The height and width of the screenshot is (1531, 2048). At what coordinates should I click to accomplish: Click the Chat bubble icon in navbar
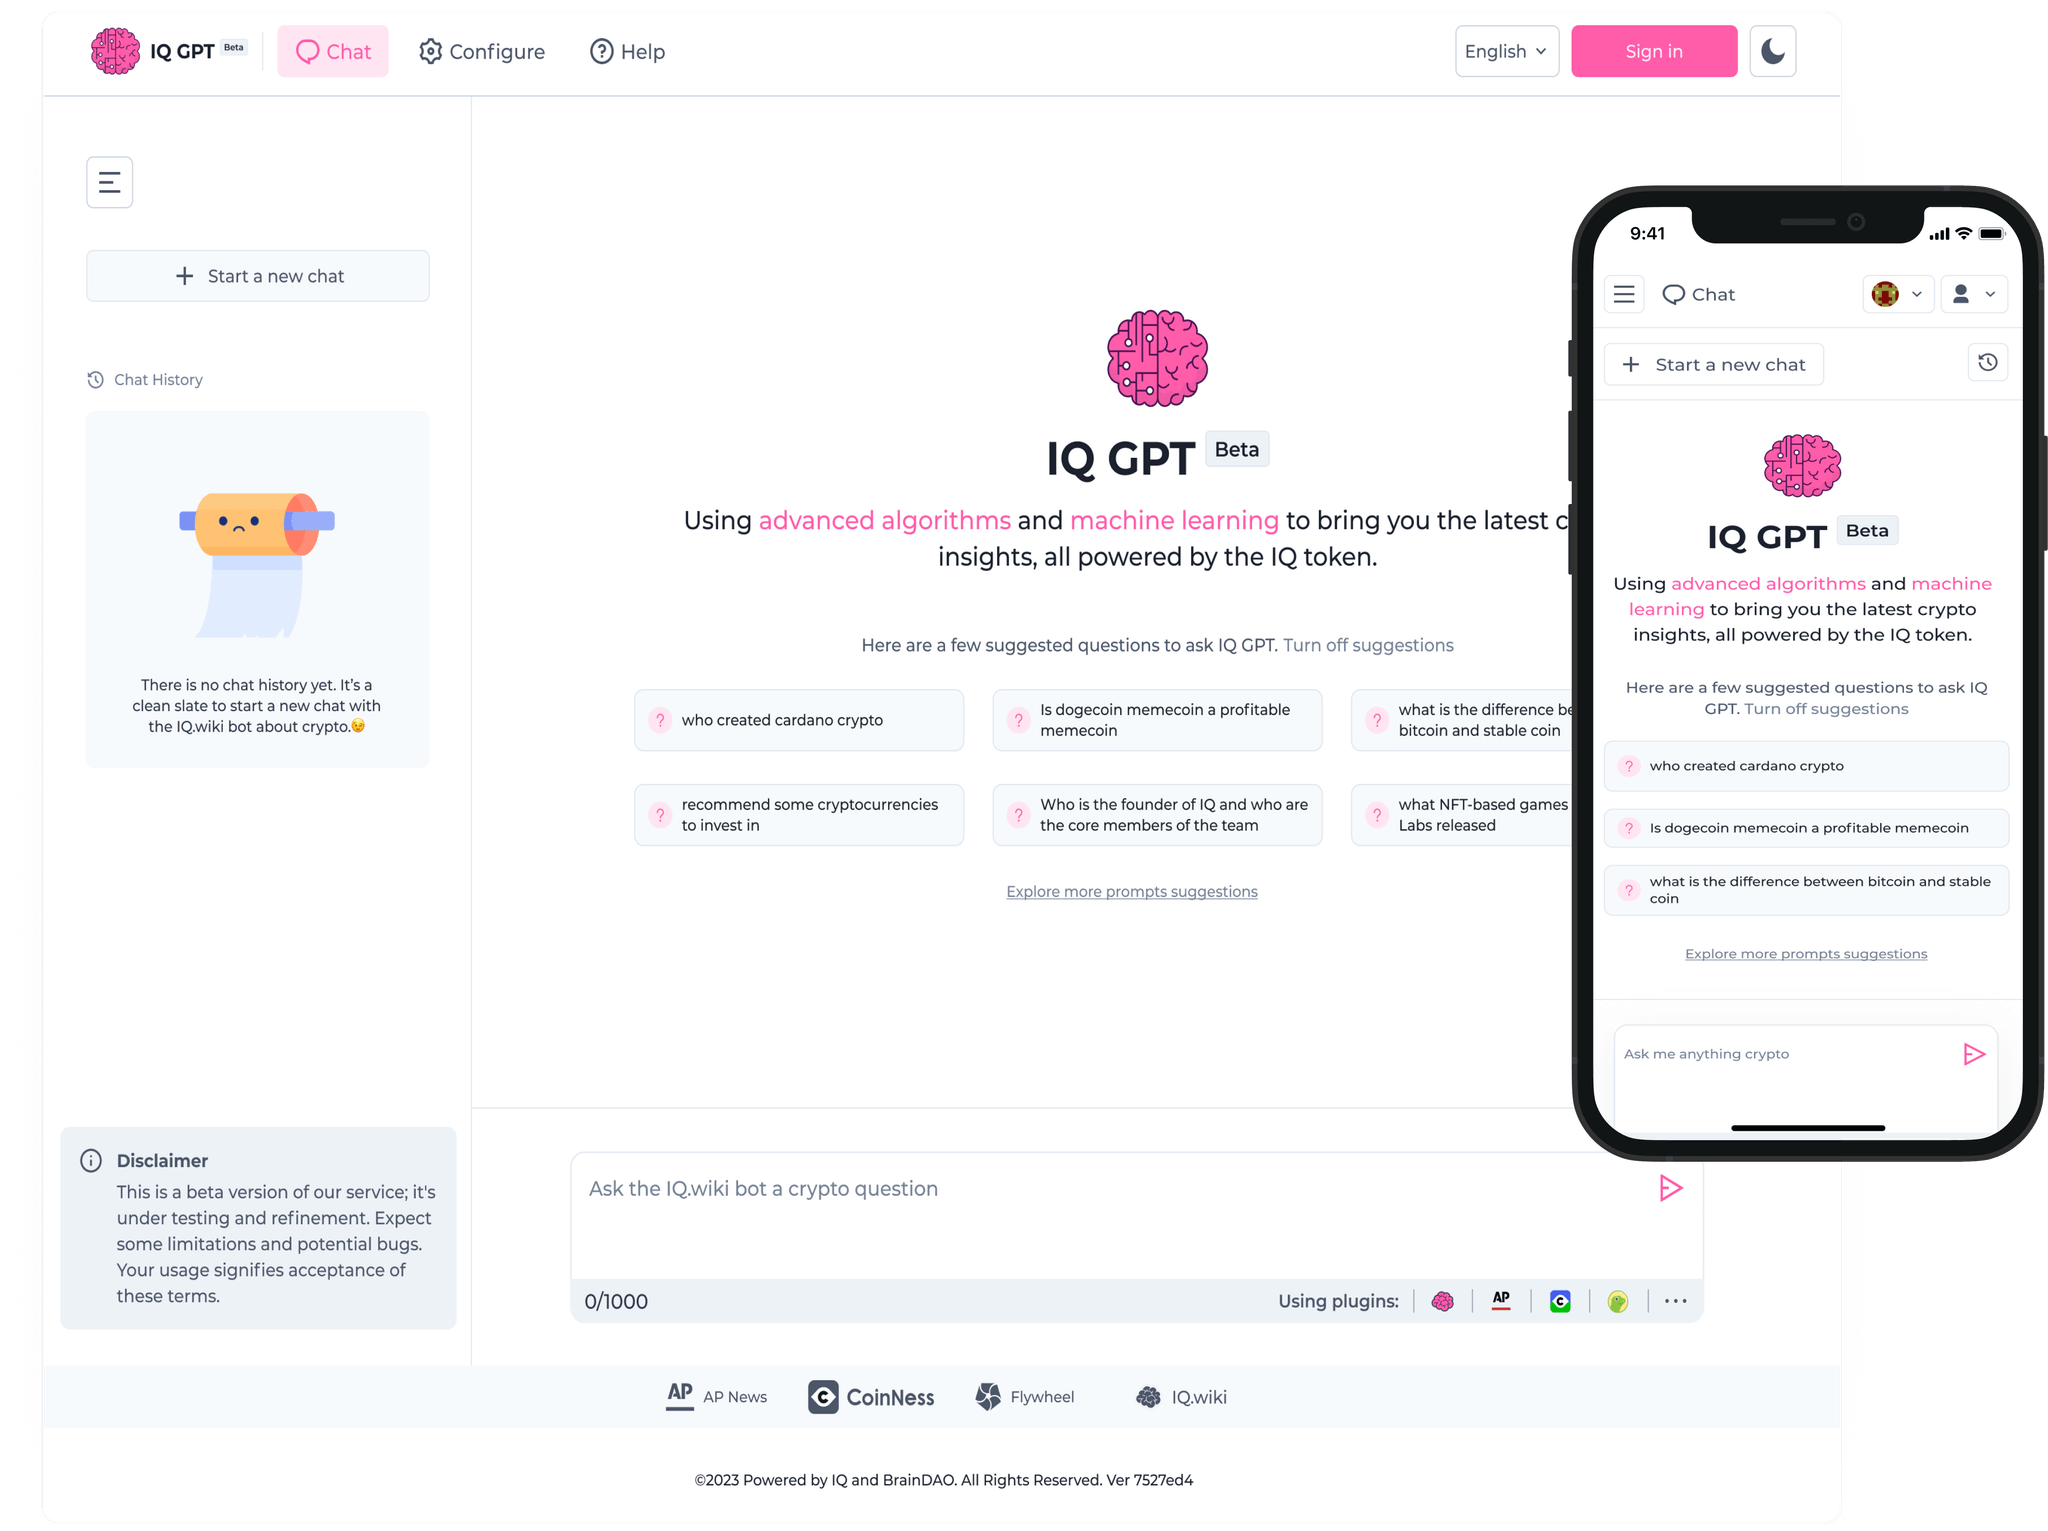pyautogui.click(x=307, y=50)
